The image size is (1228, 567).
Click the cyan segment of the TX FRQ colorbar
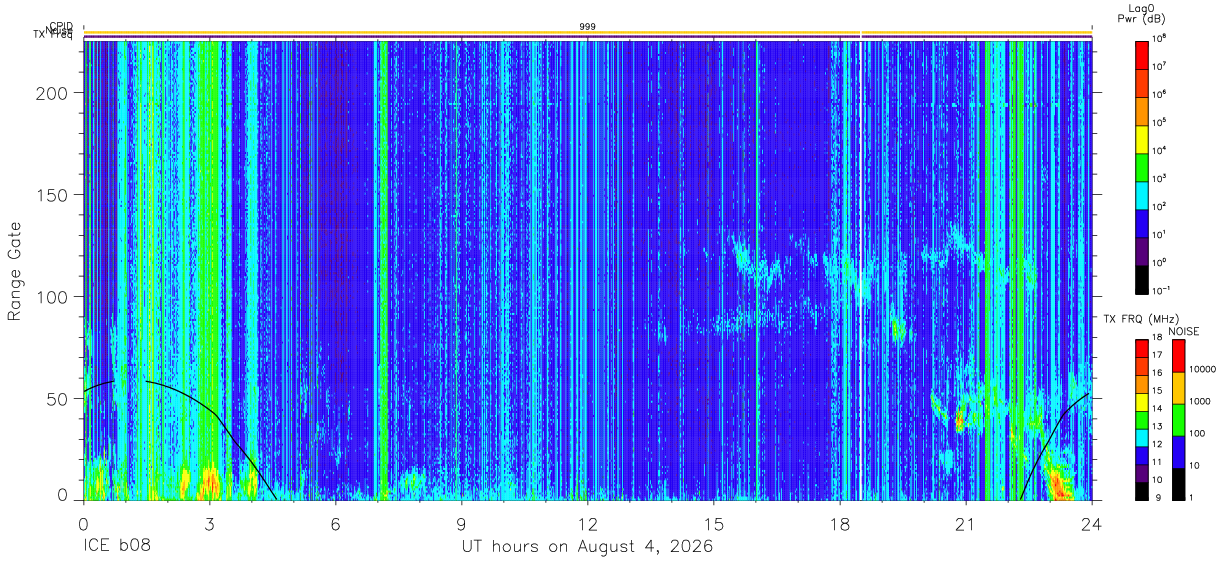(1141, 437)
